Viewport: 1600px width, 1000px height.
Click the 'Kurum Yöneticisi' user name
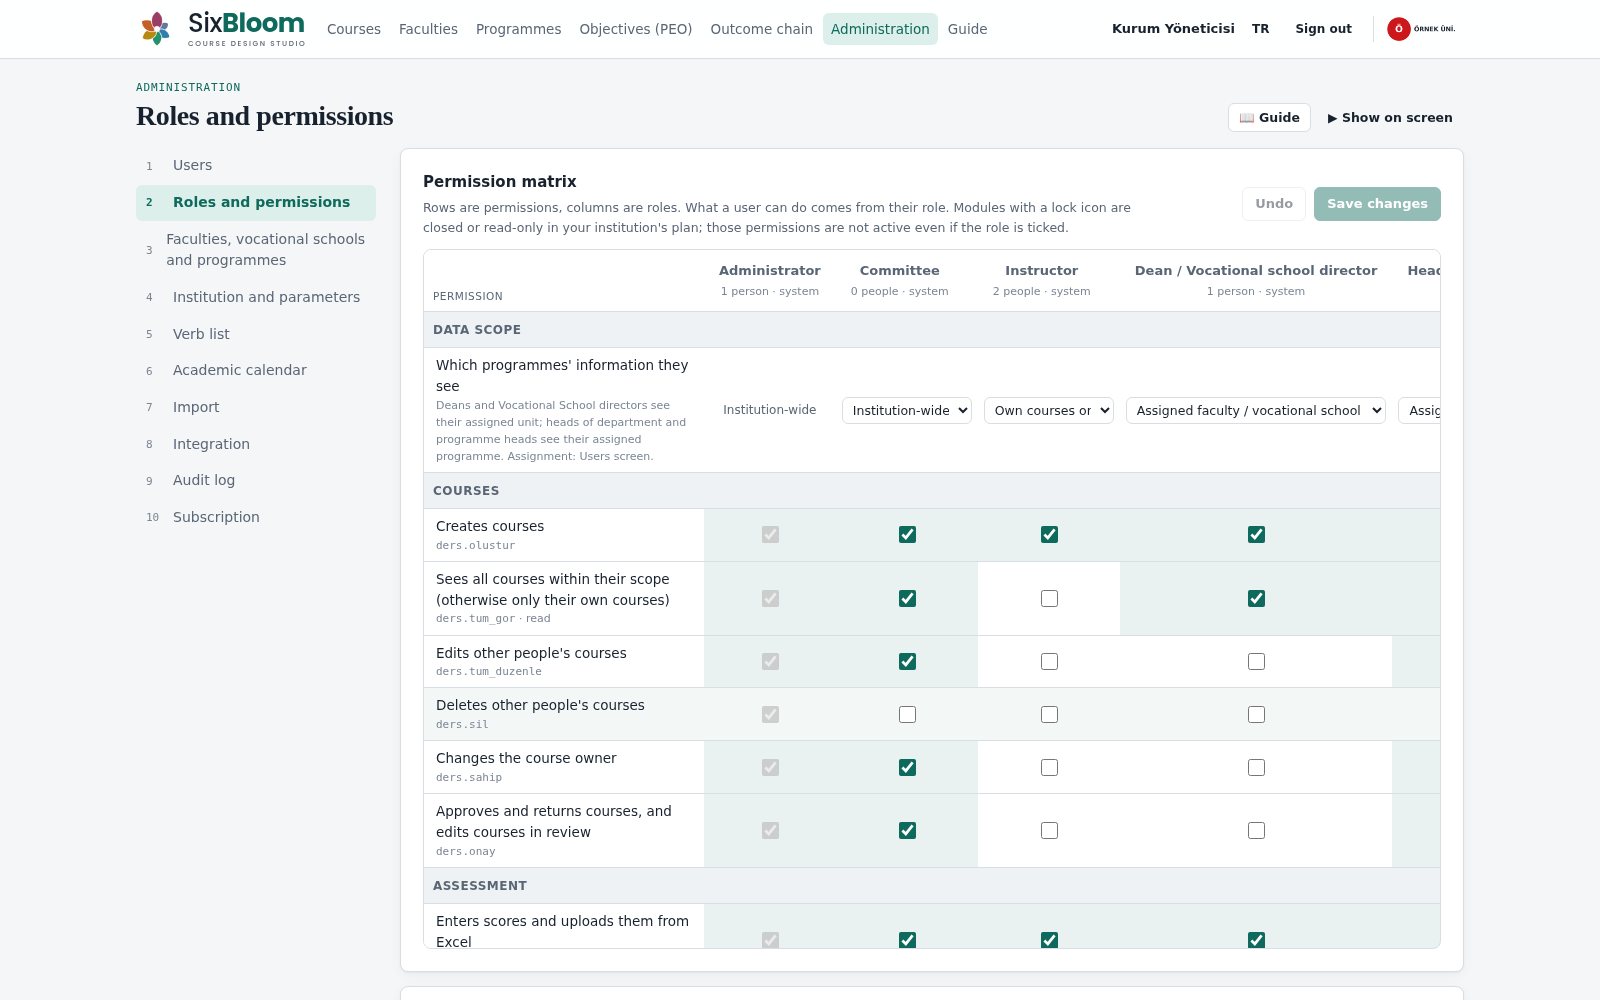1173,29
